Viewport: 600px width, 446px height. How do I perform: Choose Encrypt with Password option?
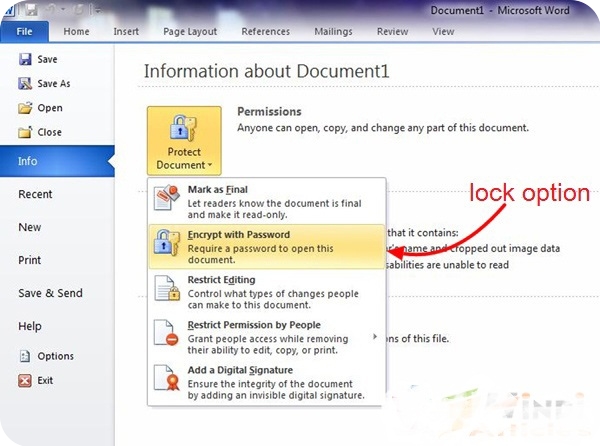coord(266,247)
